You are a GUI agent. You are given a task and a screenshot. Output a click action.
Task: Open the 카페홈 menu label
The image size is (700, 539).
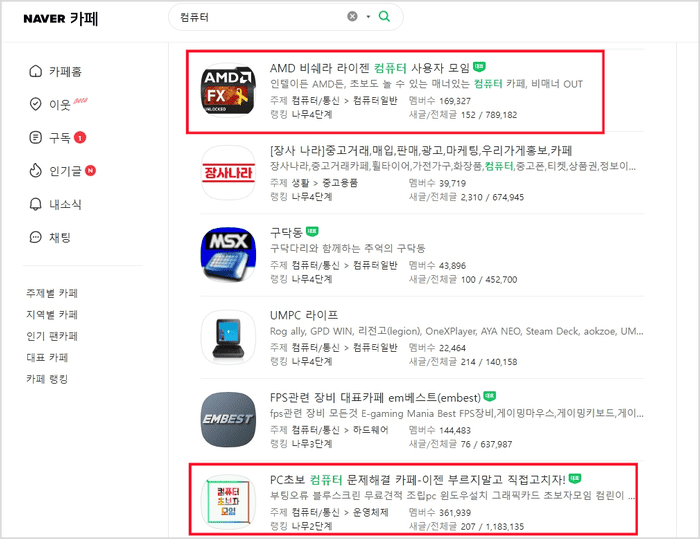pyautogui.click(x=65, y=71)
